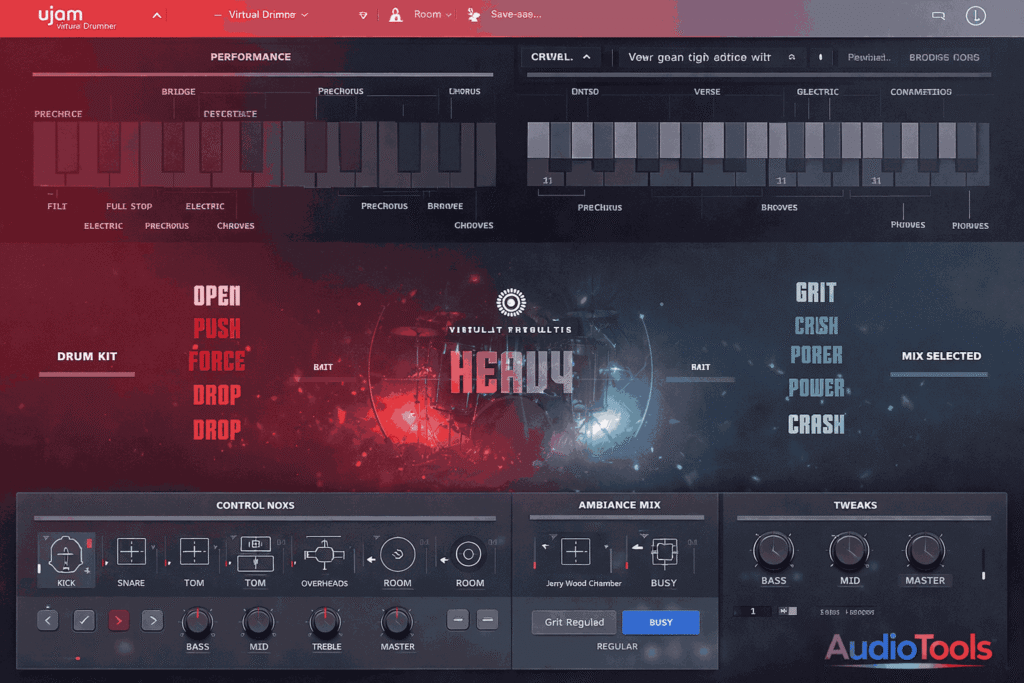The width and height of the screenshot is (1024, 683).
Task: Toggle the checkmark button in the Control panel
Action: pyautogui.click(x=83, y=620)
